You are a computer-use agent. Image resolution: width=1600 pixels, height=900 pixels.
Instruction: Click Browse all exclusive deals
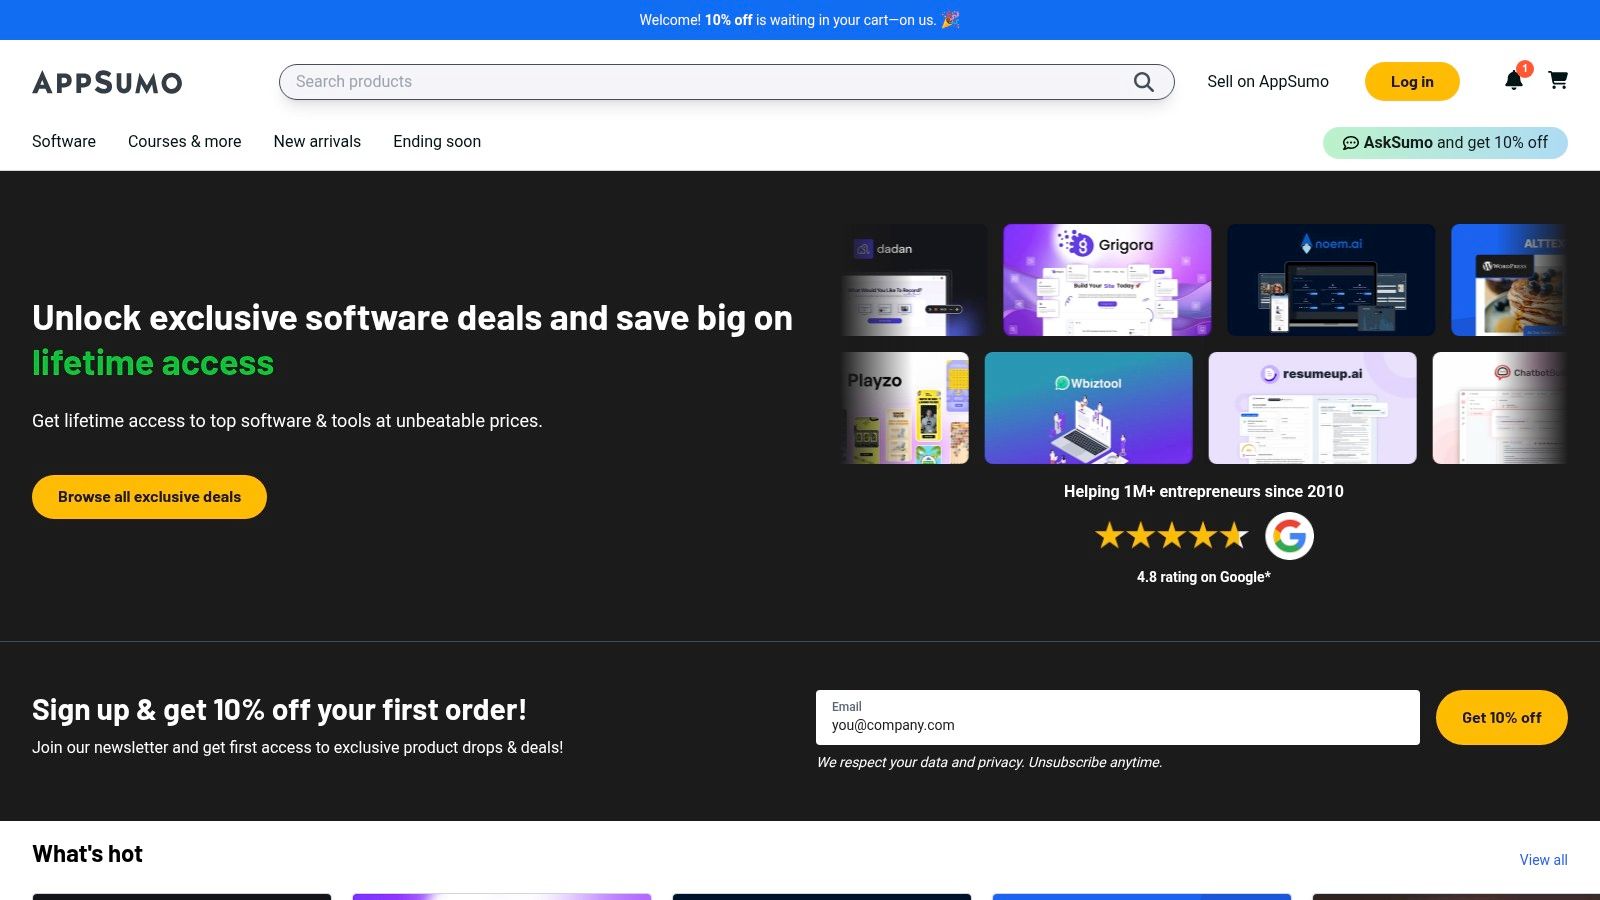point(149,497)
